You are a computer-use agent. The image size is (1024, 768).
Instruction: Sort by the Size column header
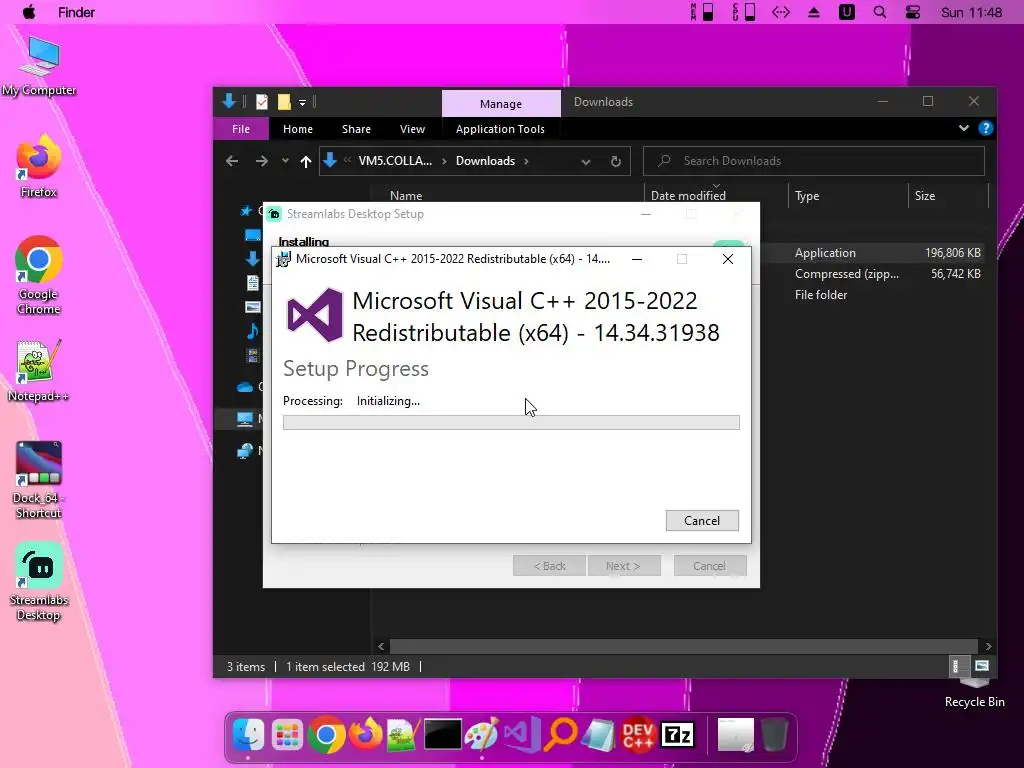point(925,195)
